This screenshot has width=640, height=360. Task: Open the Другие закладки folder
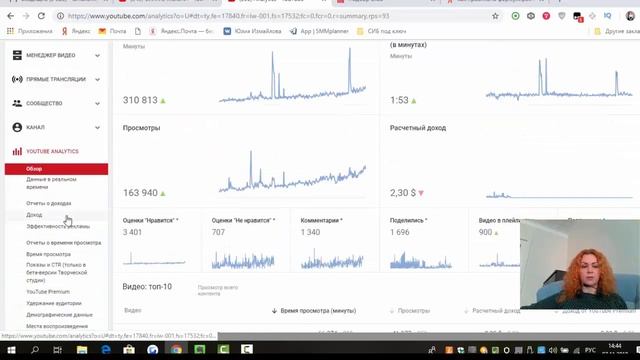coord(617,31)
